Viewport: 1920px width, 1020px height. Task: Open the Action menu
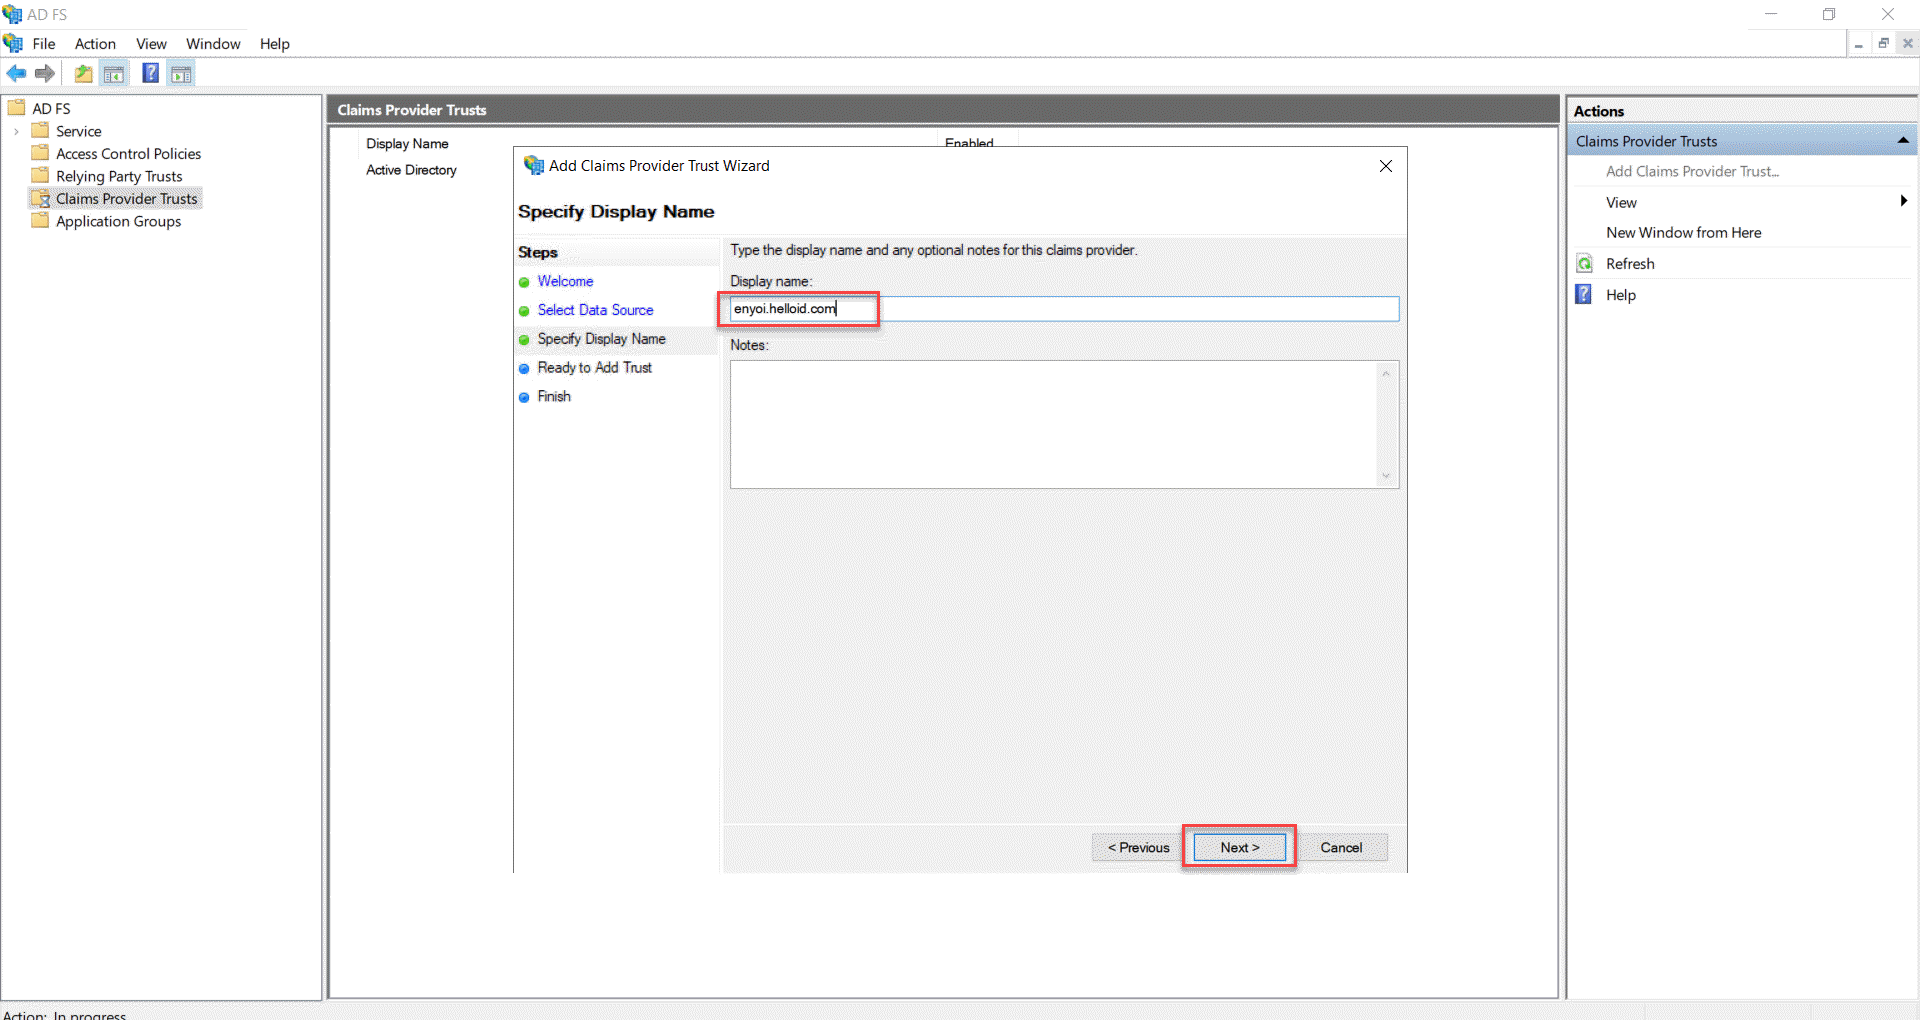tap(95, 44)
